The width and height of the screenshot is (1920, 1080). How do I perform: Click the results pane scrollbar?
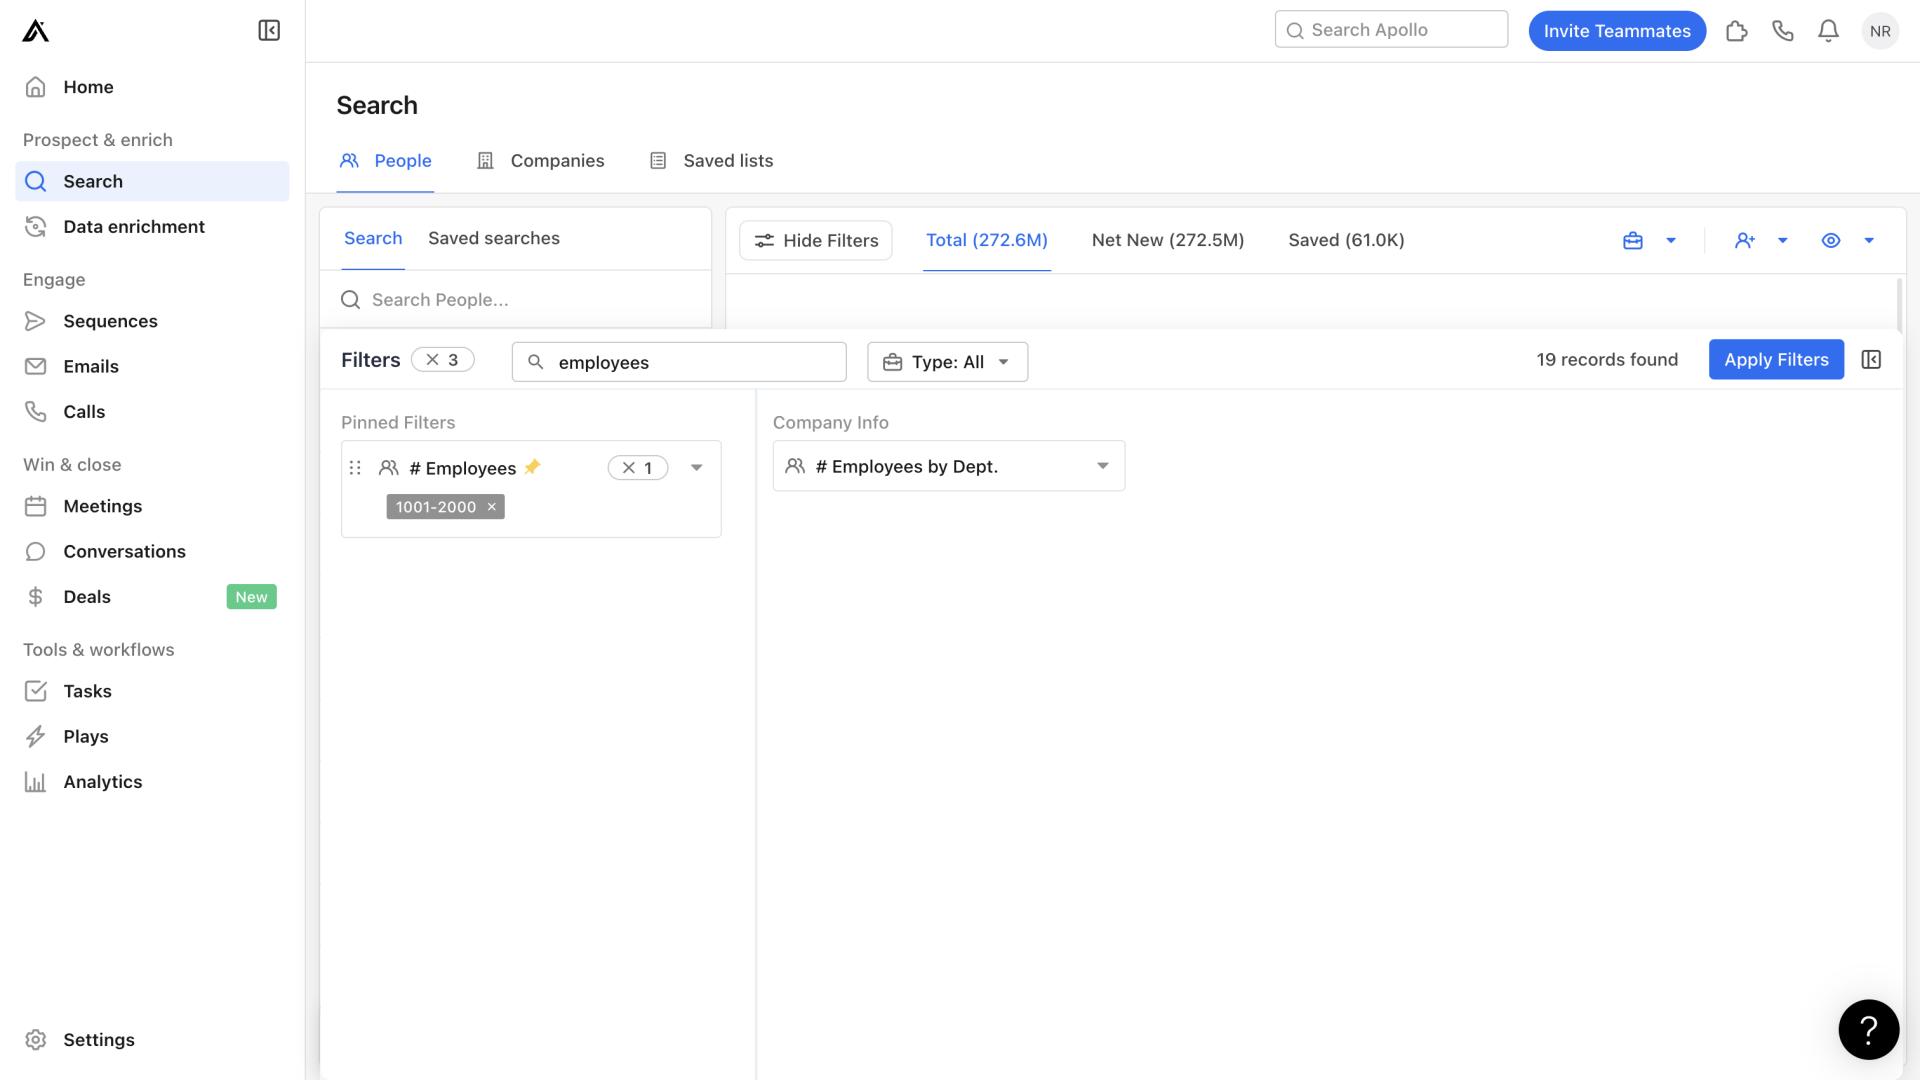(1899, 303)
